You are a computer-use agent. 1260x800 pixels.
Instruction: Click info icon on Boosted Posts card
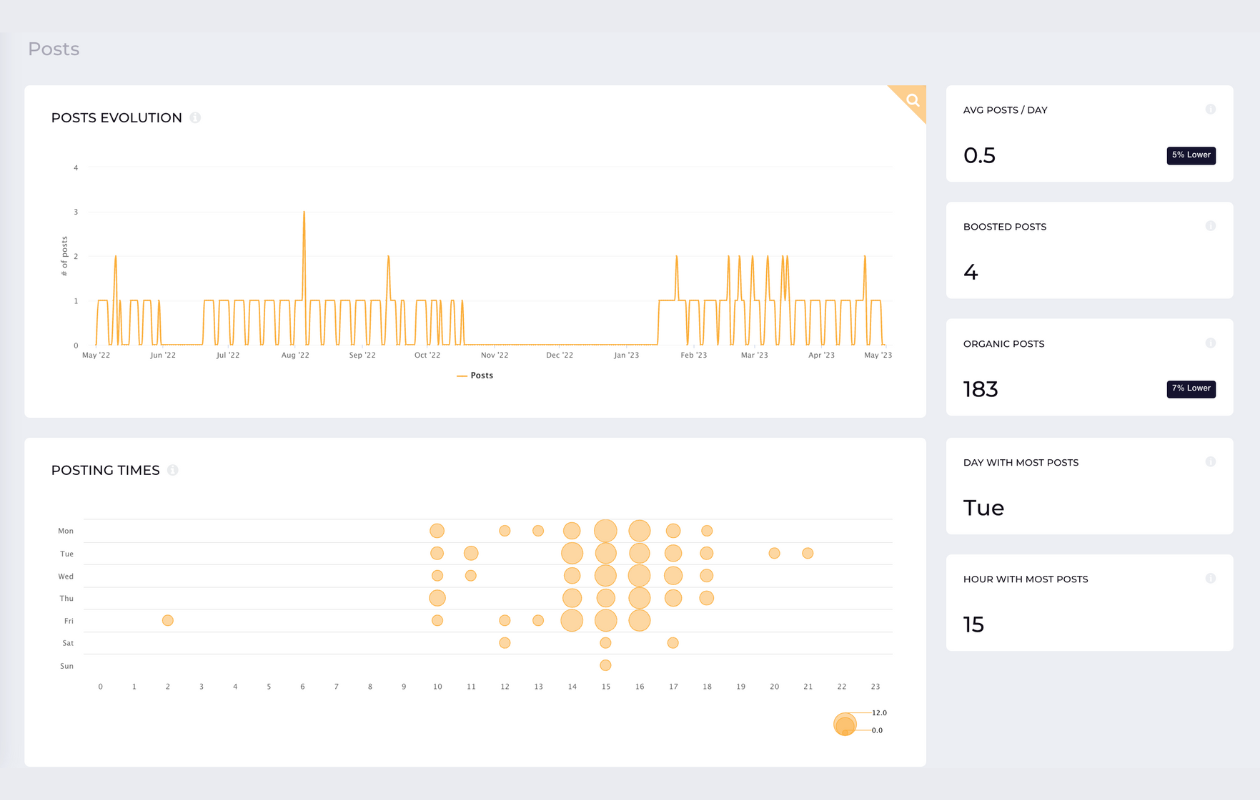click(1210, 226)
